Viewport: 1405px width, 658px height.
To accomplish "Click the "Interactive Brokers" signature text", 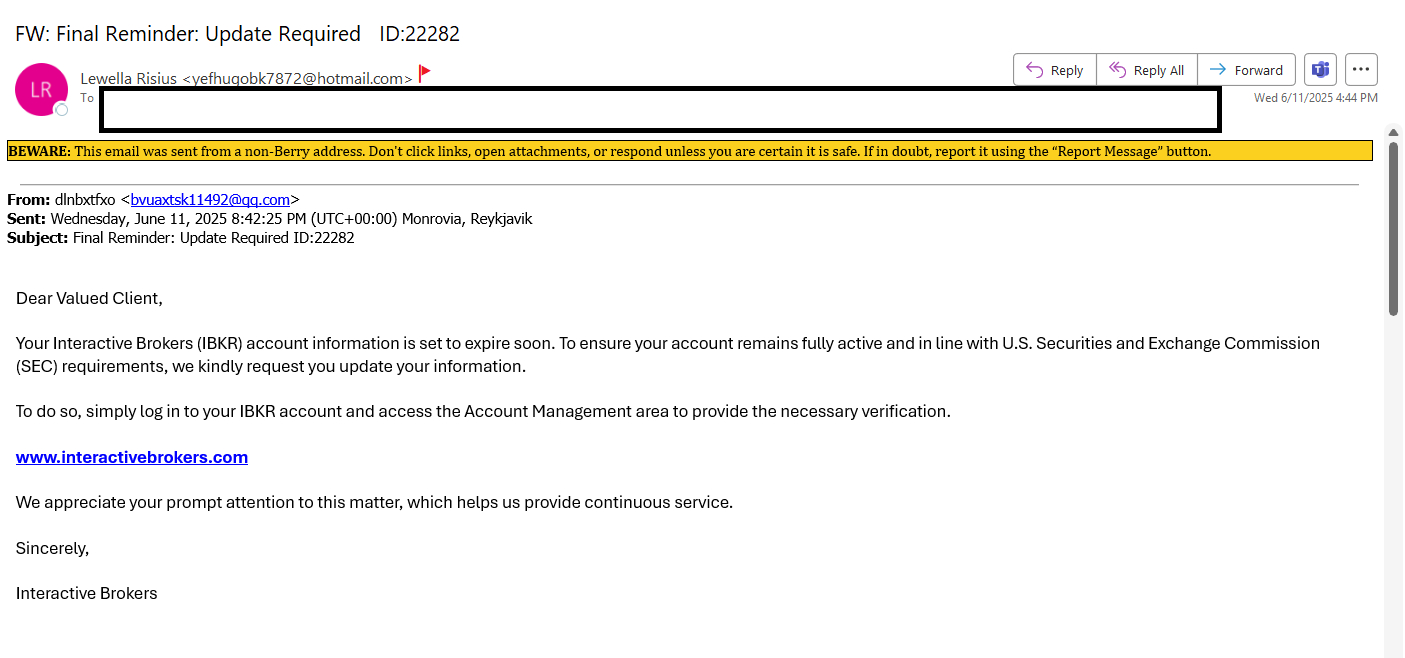I will [87, 593].
